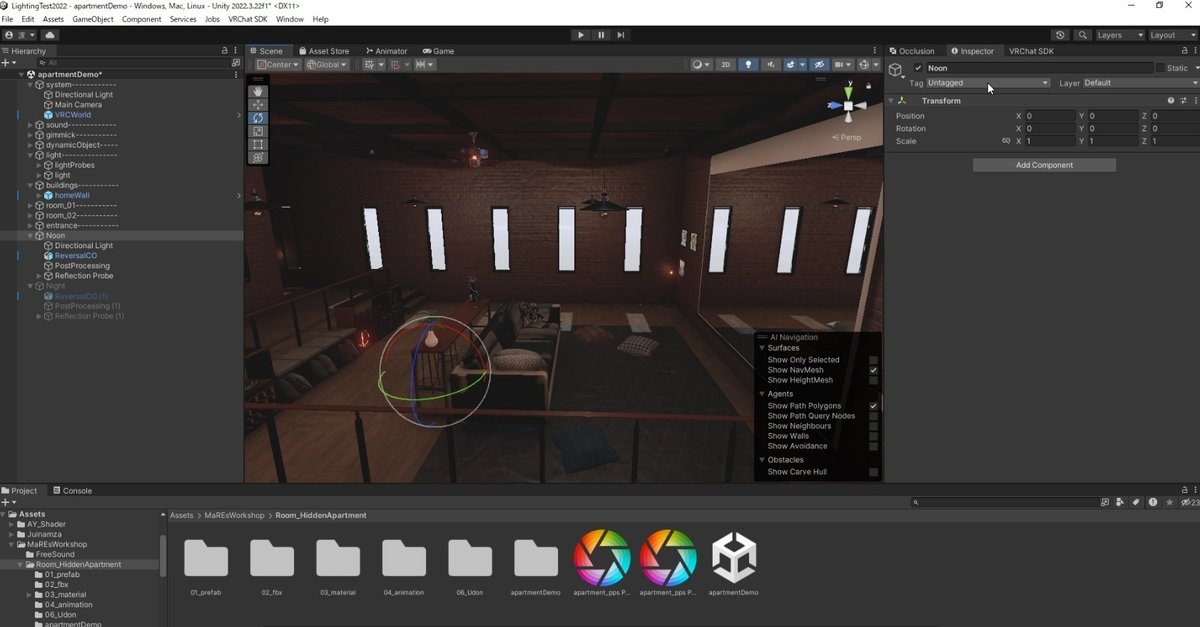Select the Scale tool in Scene view

(258, 131)
